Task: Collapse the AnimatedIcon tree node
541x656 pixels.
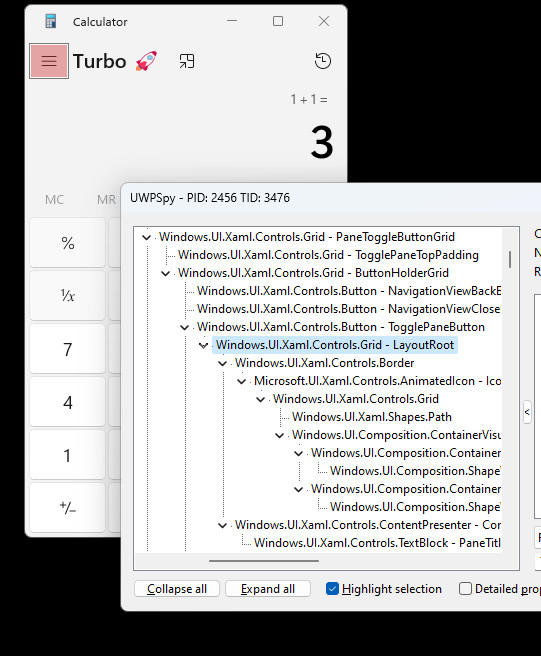Action: pos(241,381)
